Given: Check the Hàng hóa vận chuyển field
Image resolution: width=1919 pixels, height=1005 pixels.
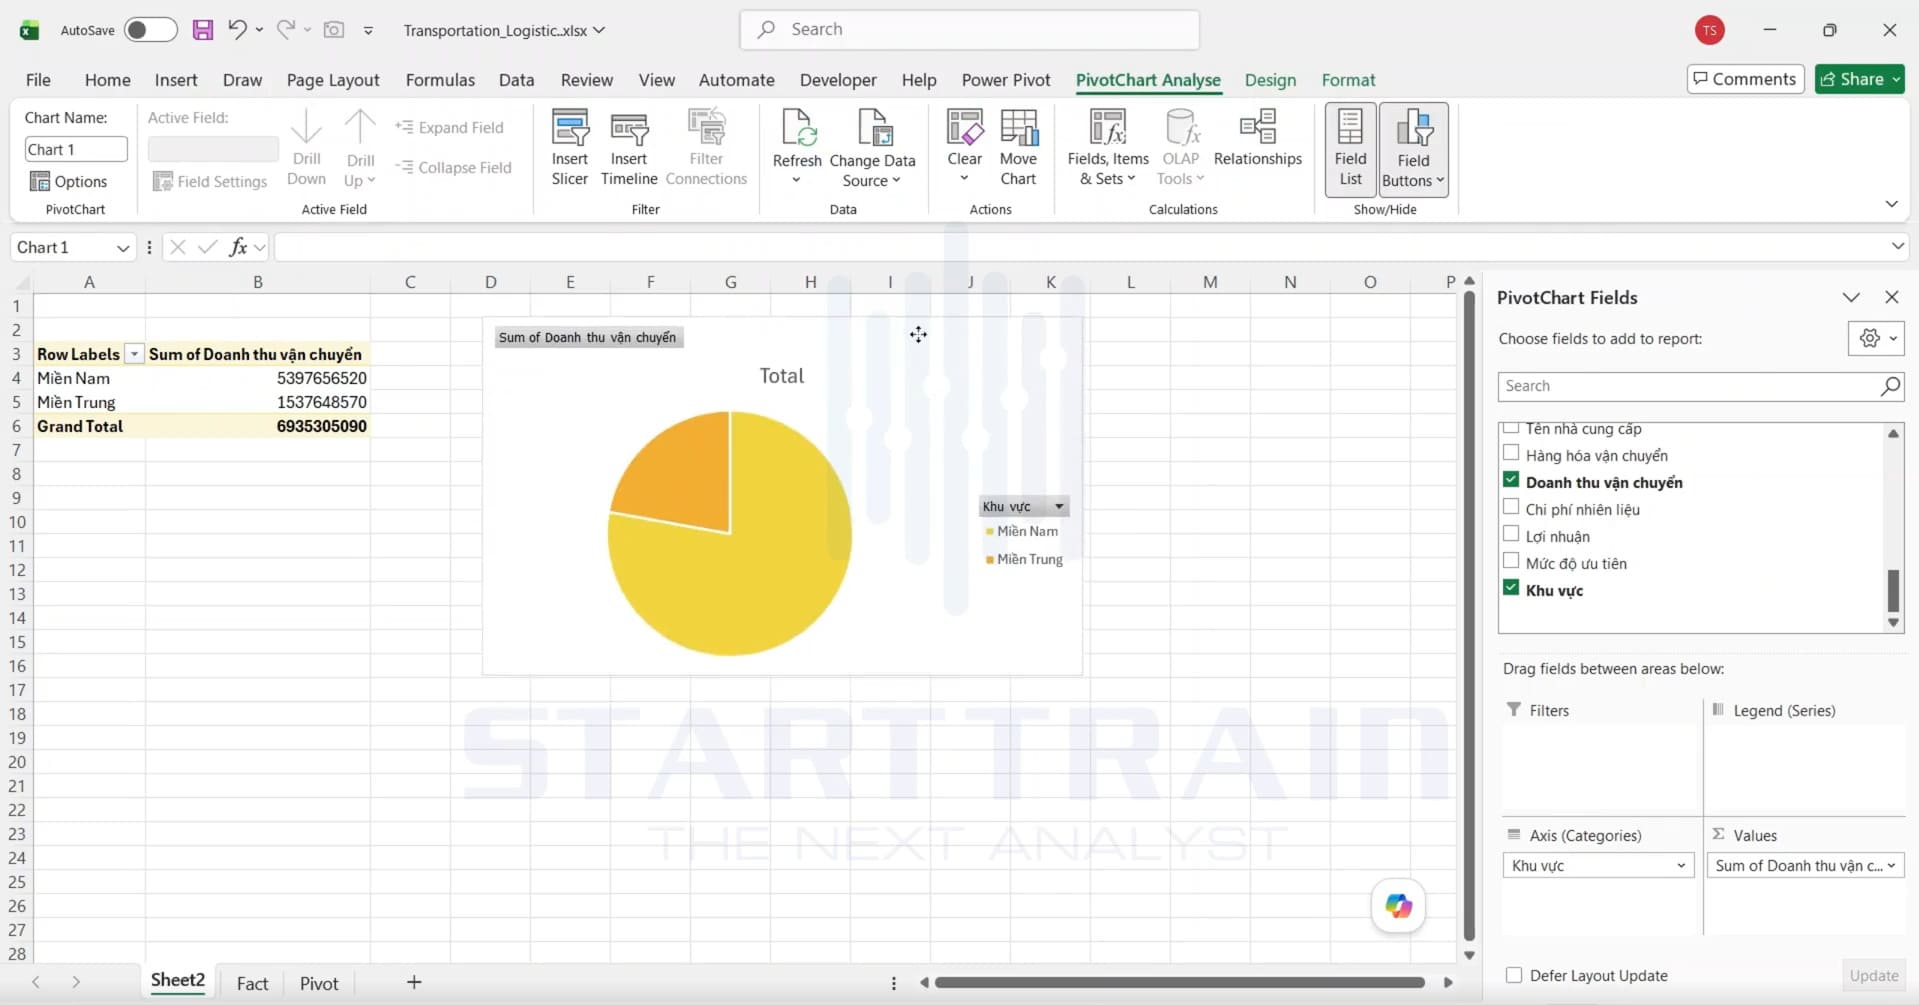Looking at the screenshot, I should pyautogui.click(x=1511, y=454).
